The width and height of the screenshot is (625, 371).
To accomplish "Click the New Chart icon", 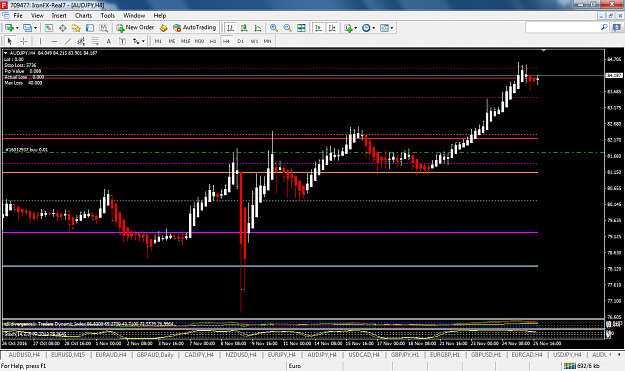I will [x=9, y=28].
